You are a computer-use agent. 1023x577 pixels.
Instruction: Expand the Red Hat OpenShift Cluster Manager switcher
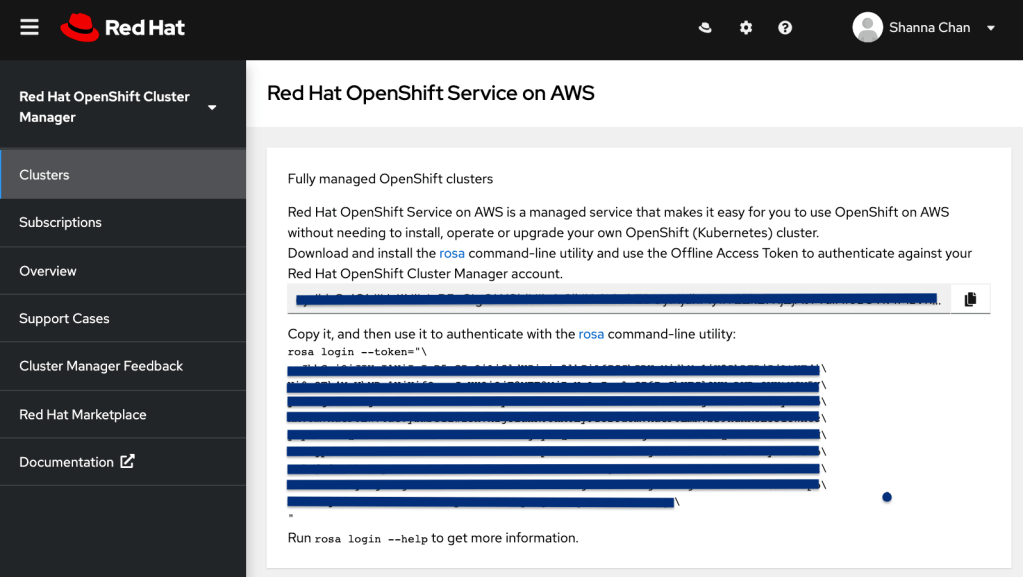[212, 107]
